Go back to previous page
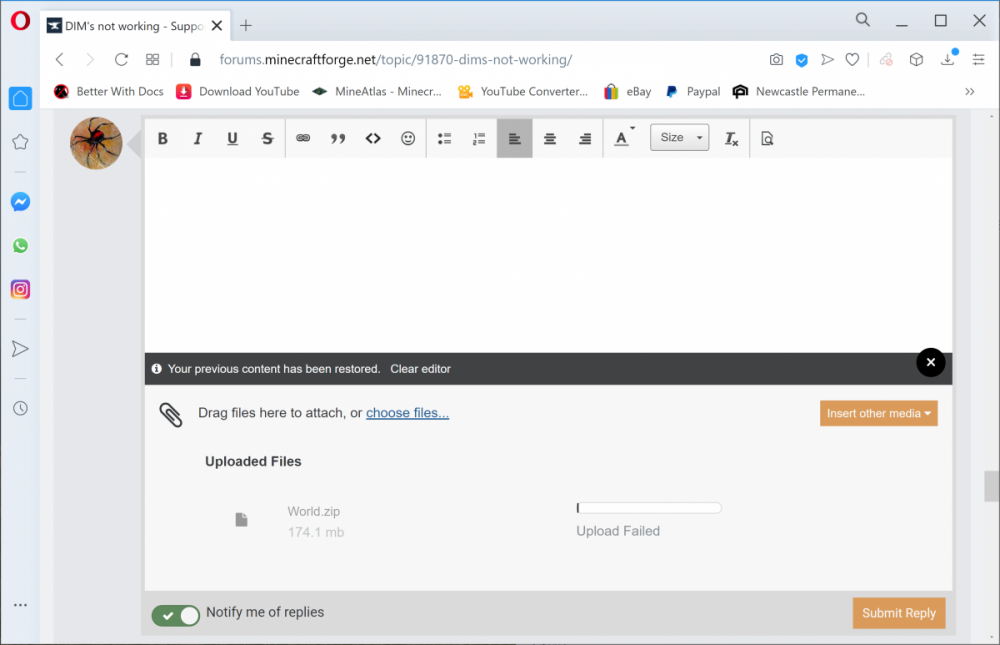Image resolution: width=1000 pixels, height=645 pixels. coord(60,59)
